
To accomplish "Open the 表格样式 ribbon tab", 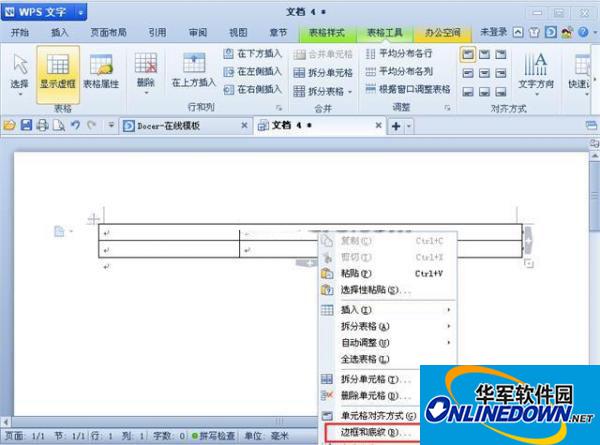I will click(321, 32).
